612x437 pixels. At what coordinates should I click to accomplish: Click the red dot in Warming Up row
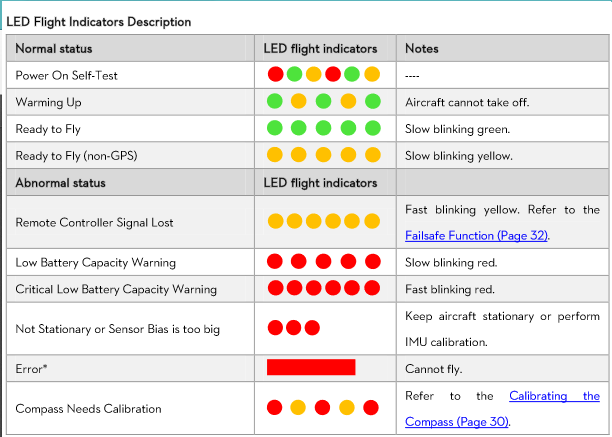(347, 101)
